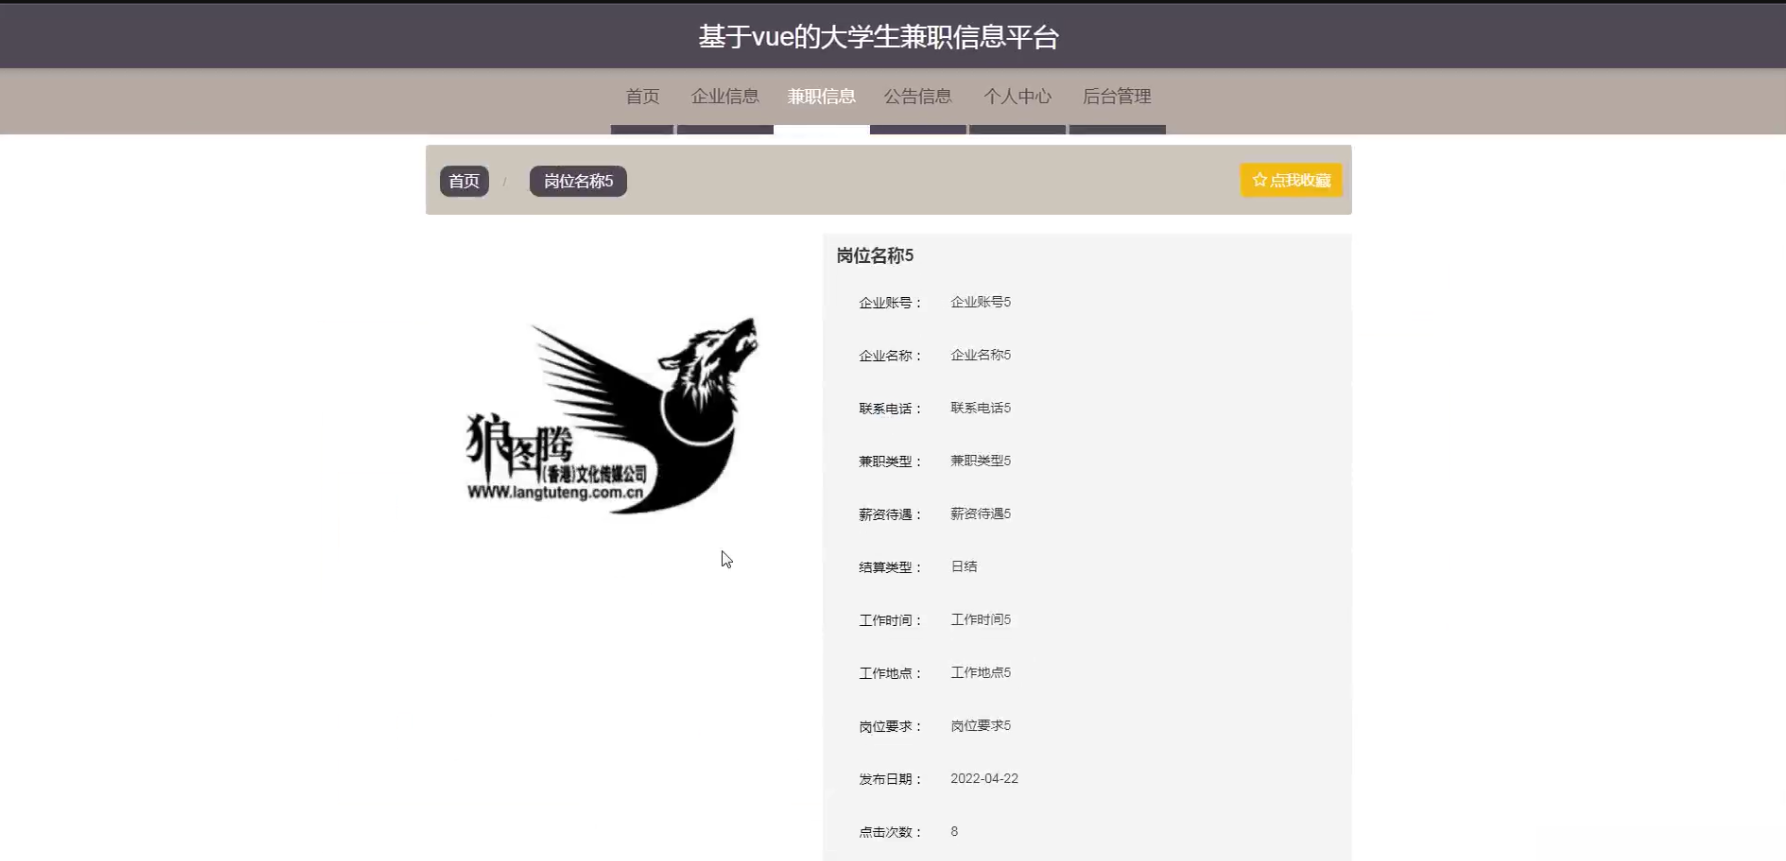Select the 企业名称5 value
Image resolution: width=1786 pixels, height=861 pixels.
[980, 355]
